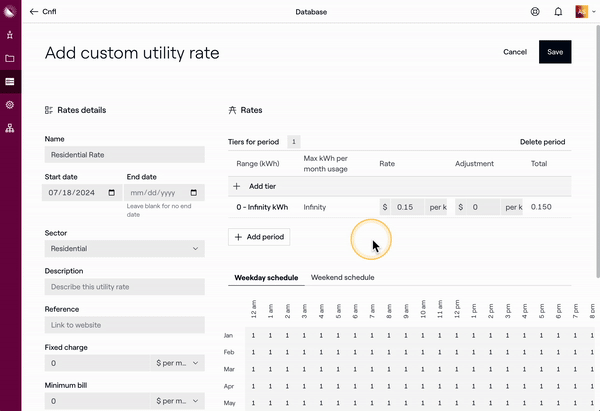Open the Start date calendar picker
This screenshot has width=600, height=411.
(112, 193)
